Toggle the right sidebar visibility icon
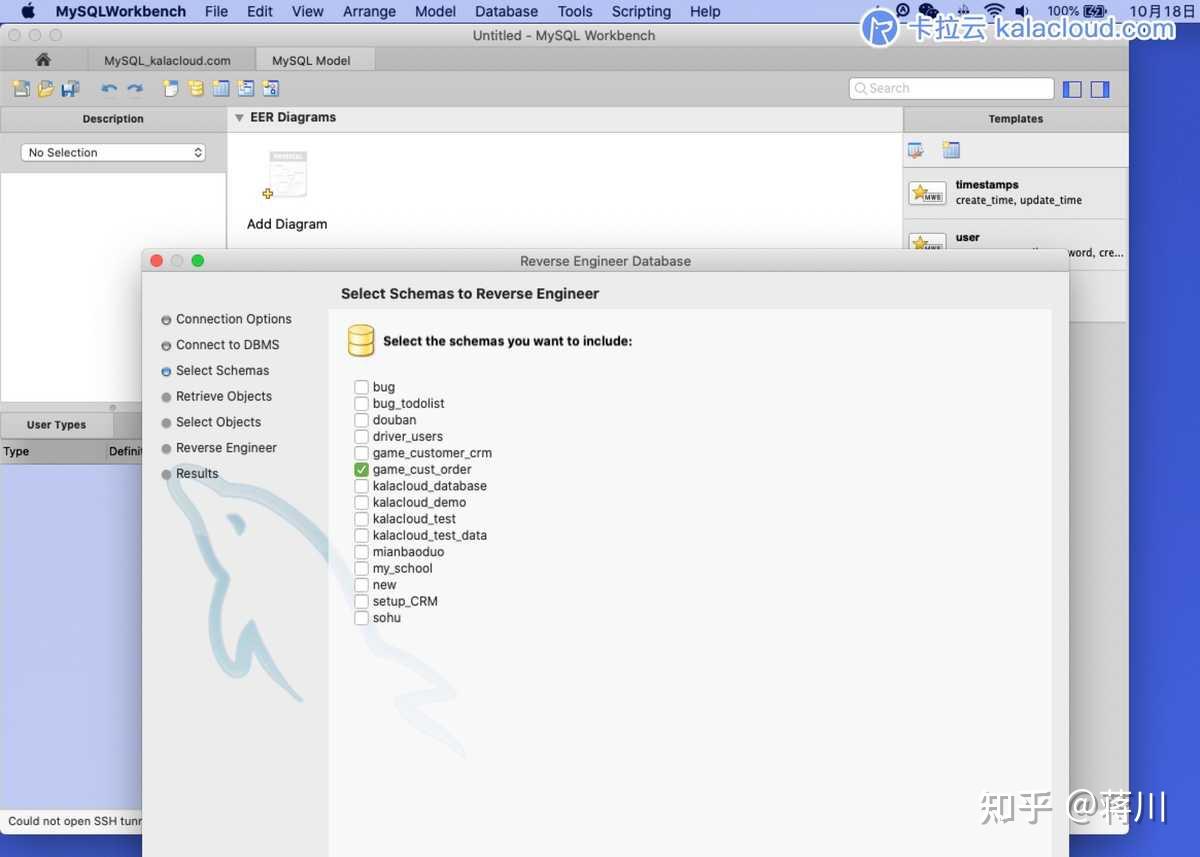The width and height of the screenshot is (1200, 857). pos(1100,89)
